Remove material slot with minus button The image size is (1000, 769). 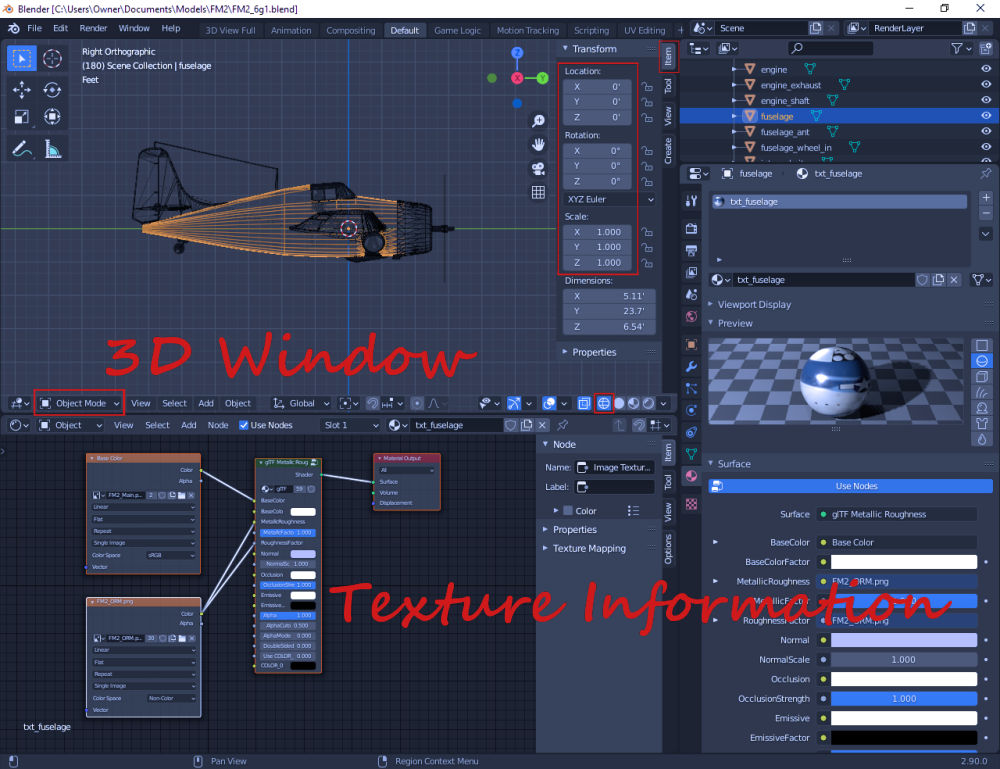point(985,213)
